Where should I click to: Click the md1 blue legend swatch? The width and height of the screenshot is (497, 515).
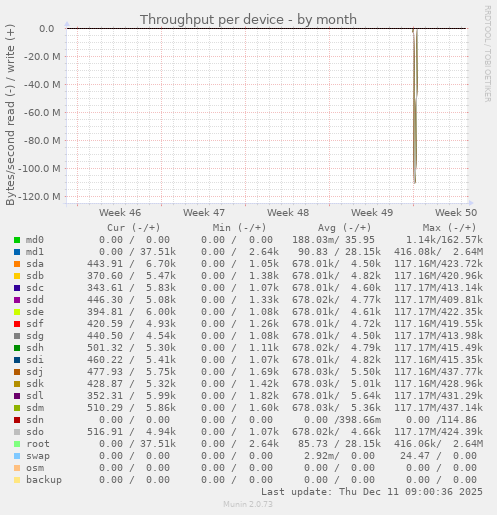(x=17, y=252)
